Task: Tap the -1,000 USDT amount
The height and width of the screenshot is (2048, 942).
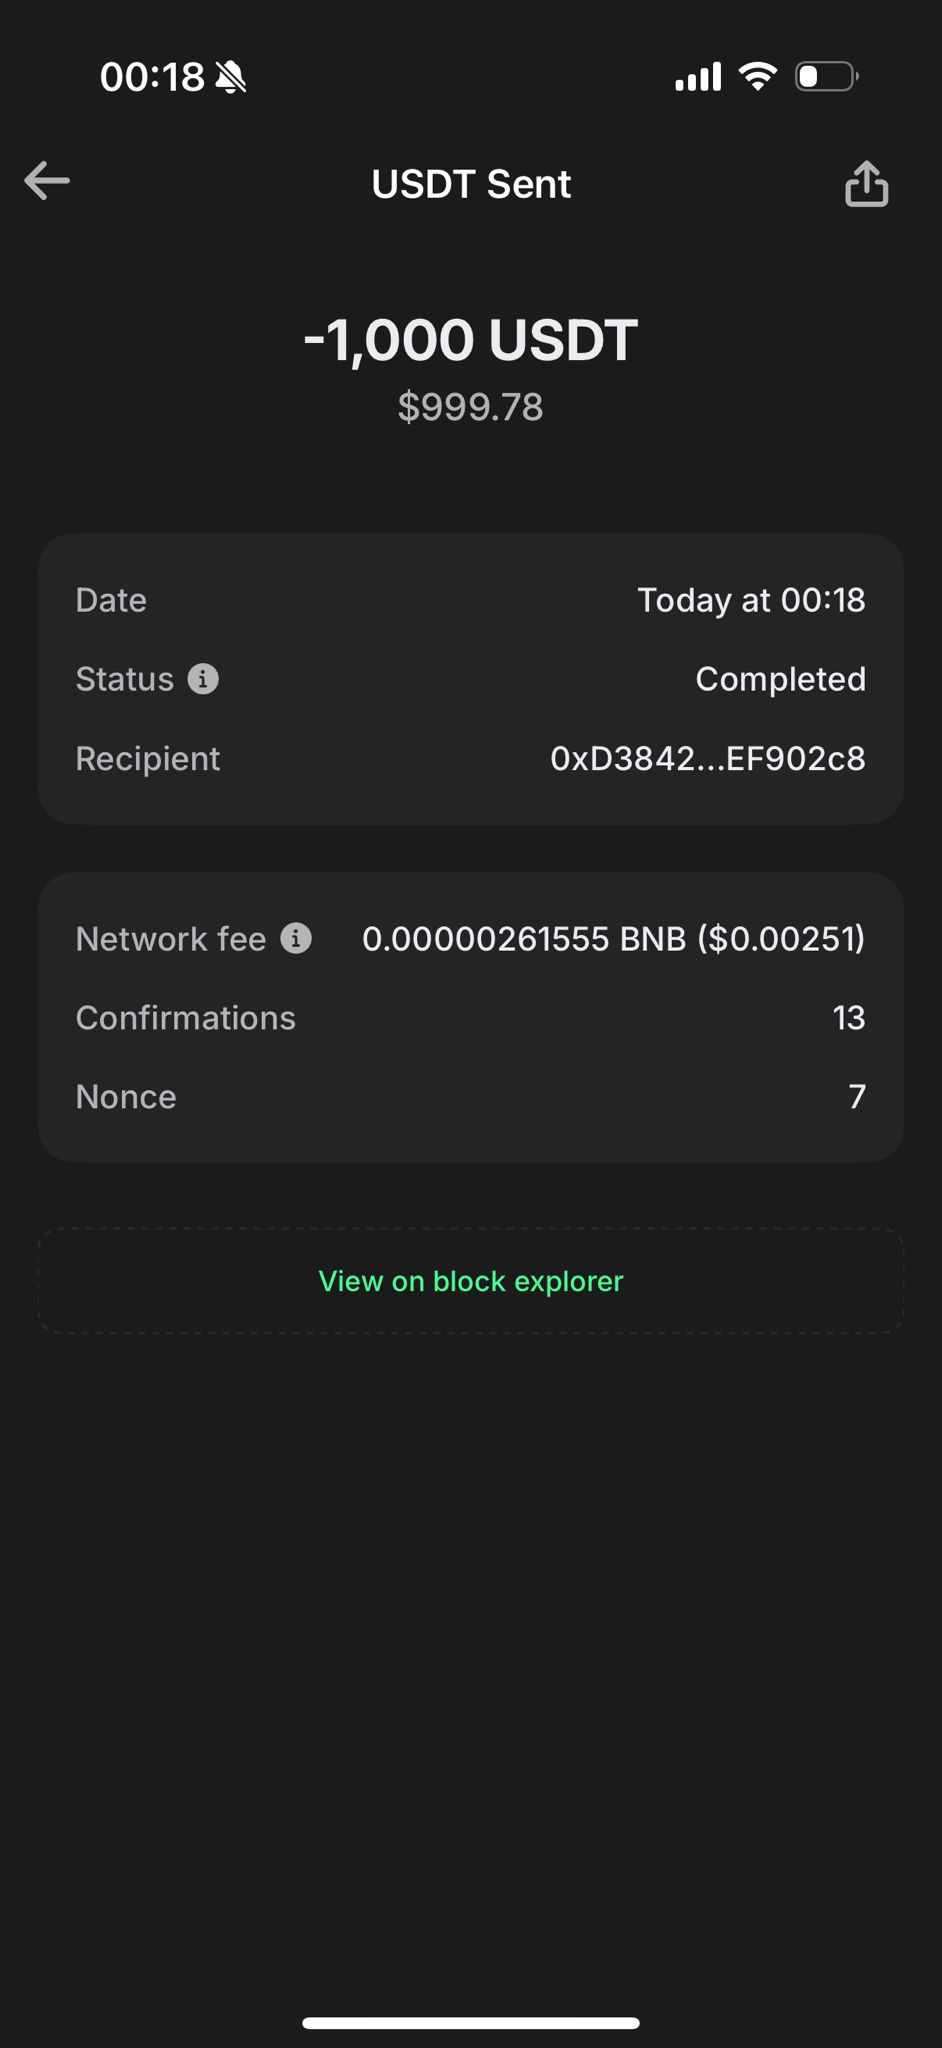Action: (471, 340)
